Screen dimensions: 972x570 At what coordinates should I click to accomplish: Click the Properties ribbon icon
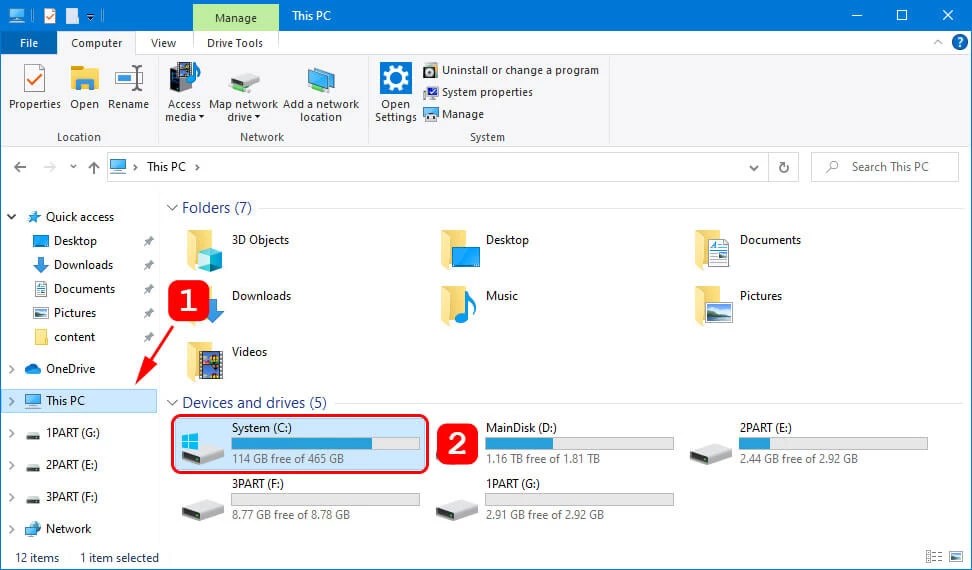click(x=35, y=87)
